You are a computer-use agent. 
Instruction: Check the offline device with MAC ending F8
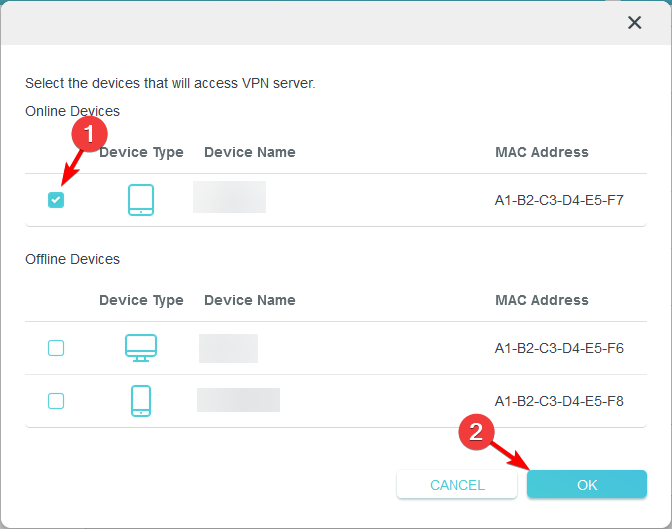pyautogui.click(x=56, y=401)
